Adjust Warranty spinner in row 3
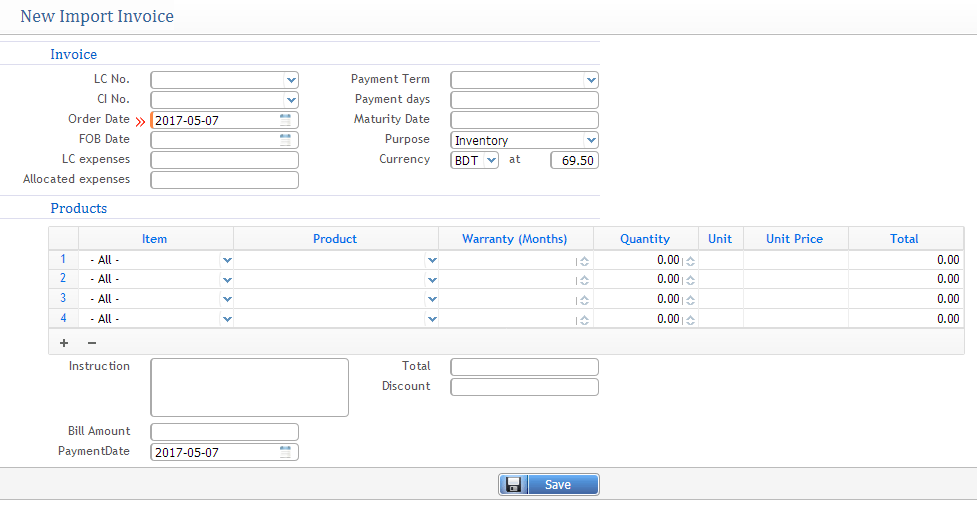Screen dimensions: 977x518 tap(584, 300)
